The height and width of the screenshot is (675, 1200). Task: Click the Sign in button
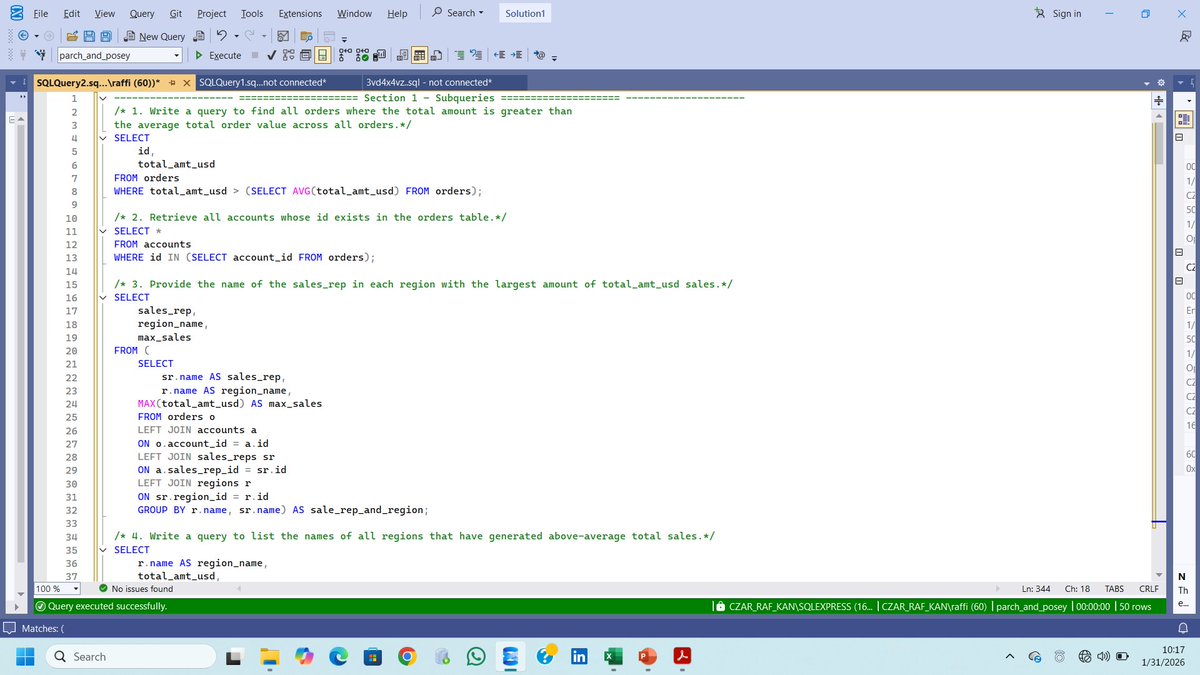1059,13
